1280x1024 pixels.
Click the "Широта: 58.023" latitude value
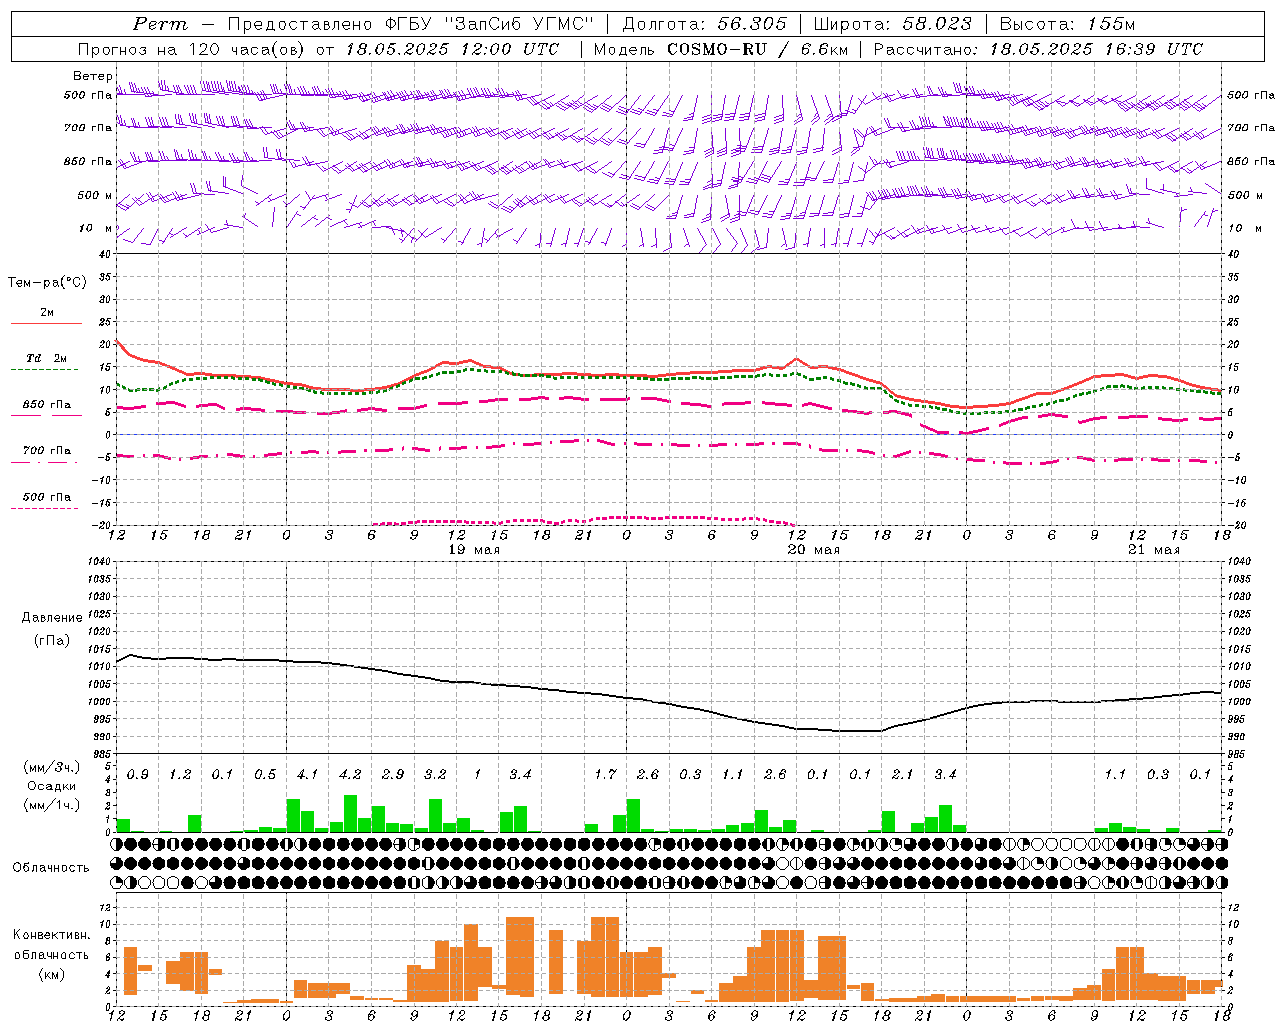(x=892, y=24)
